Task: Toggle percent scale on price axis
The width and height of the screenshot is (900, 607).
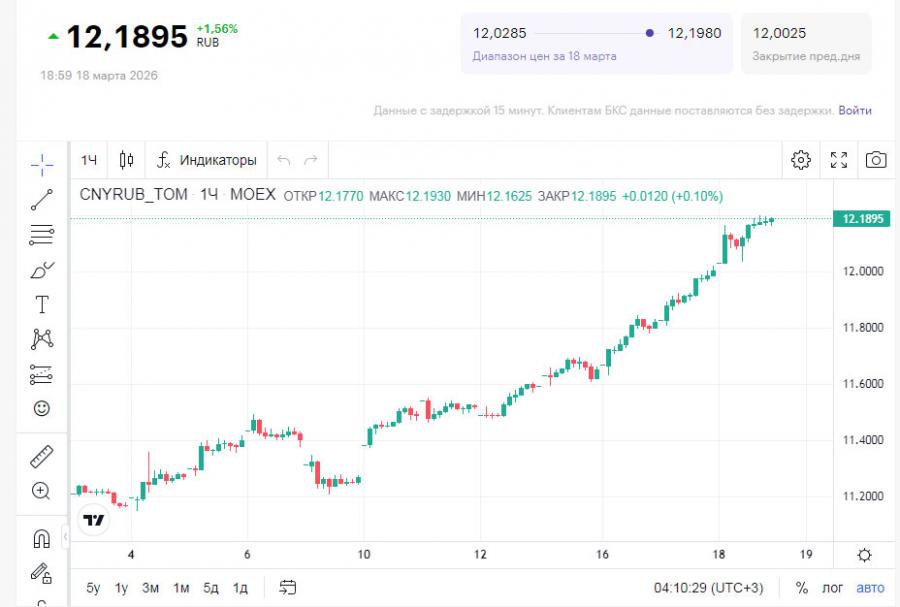Action: pyautogui.click(x=801, y=588)
